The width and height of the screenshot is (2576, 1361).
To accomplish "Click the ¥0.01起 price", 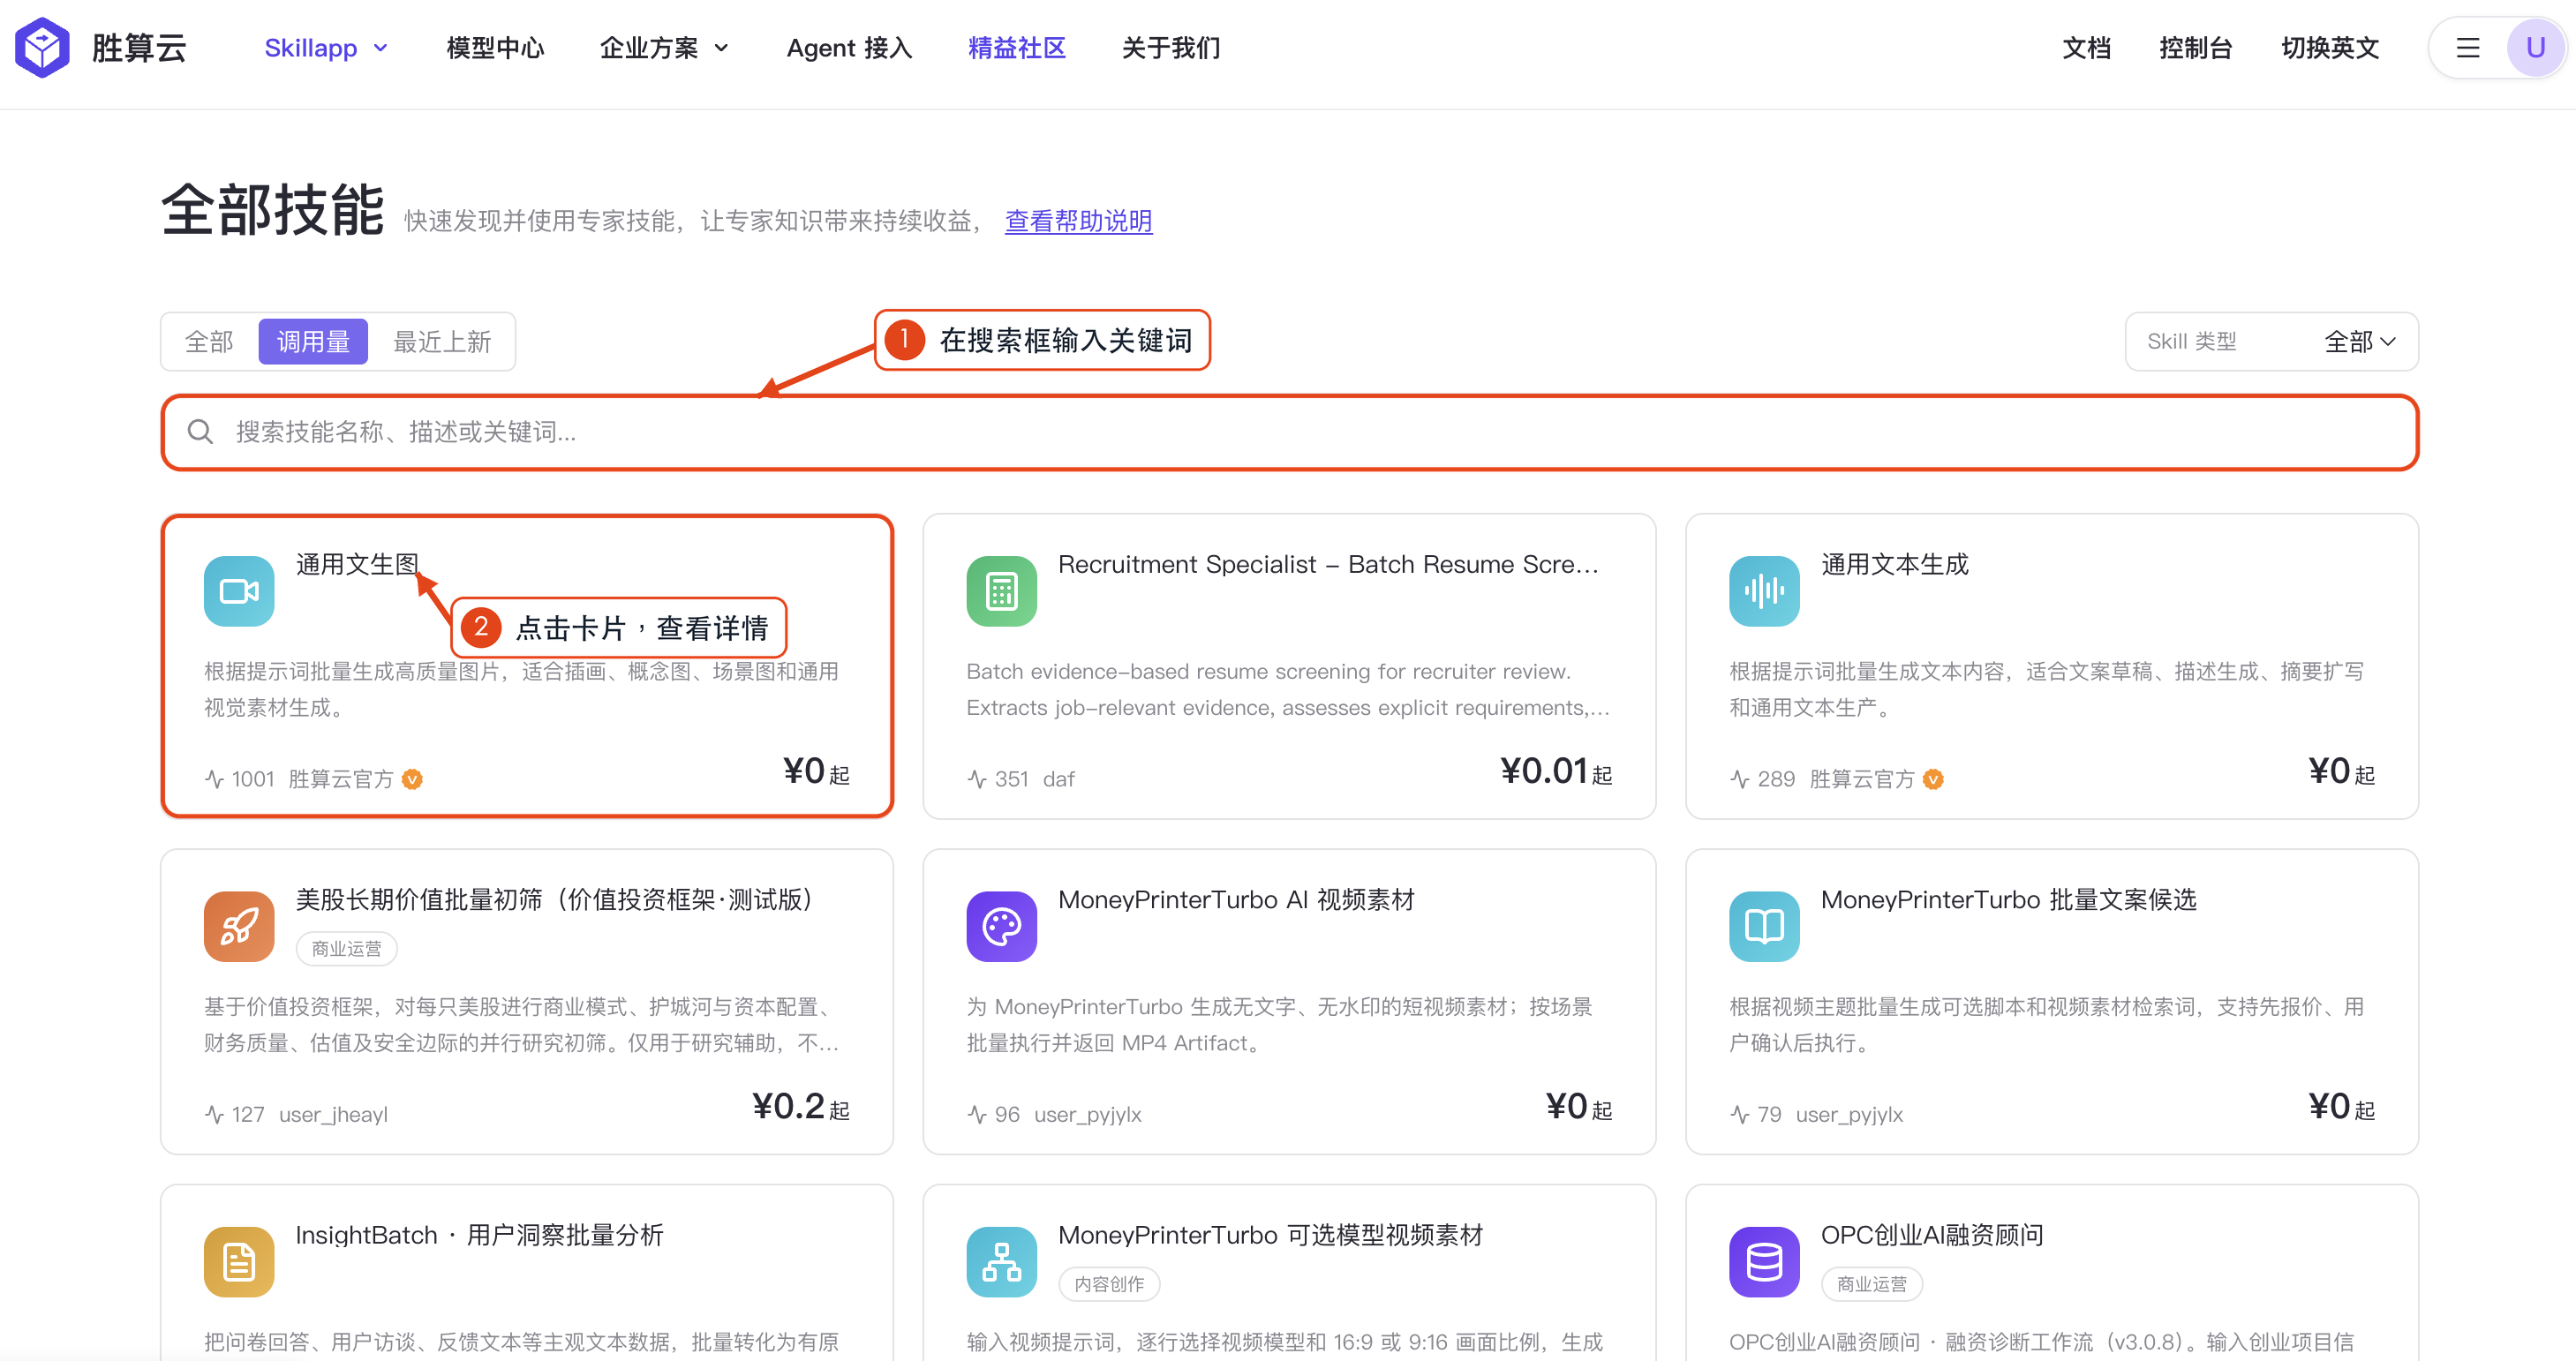I will 1556,771.
